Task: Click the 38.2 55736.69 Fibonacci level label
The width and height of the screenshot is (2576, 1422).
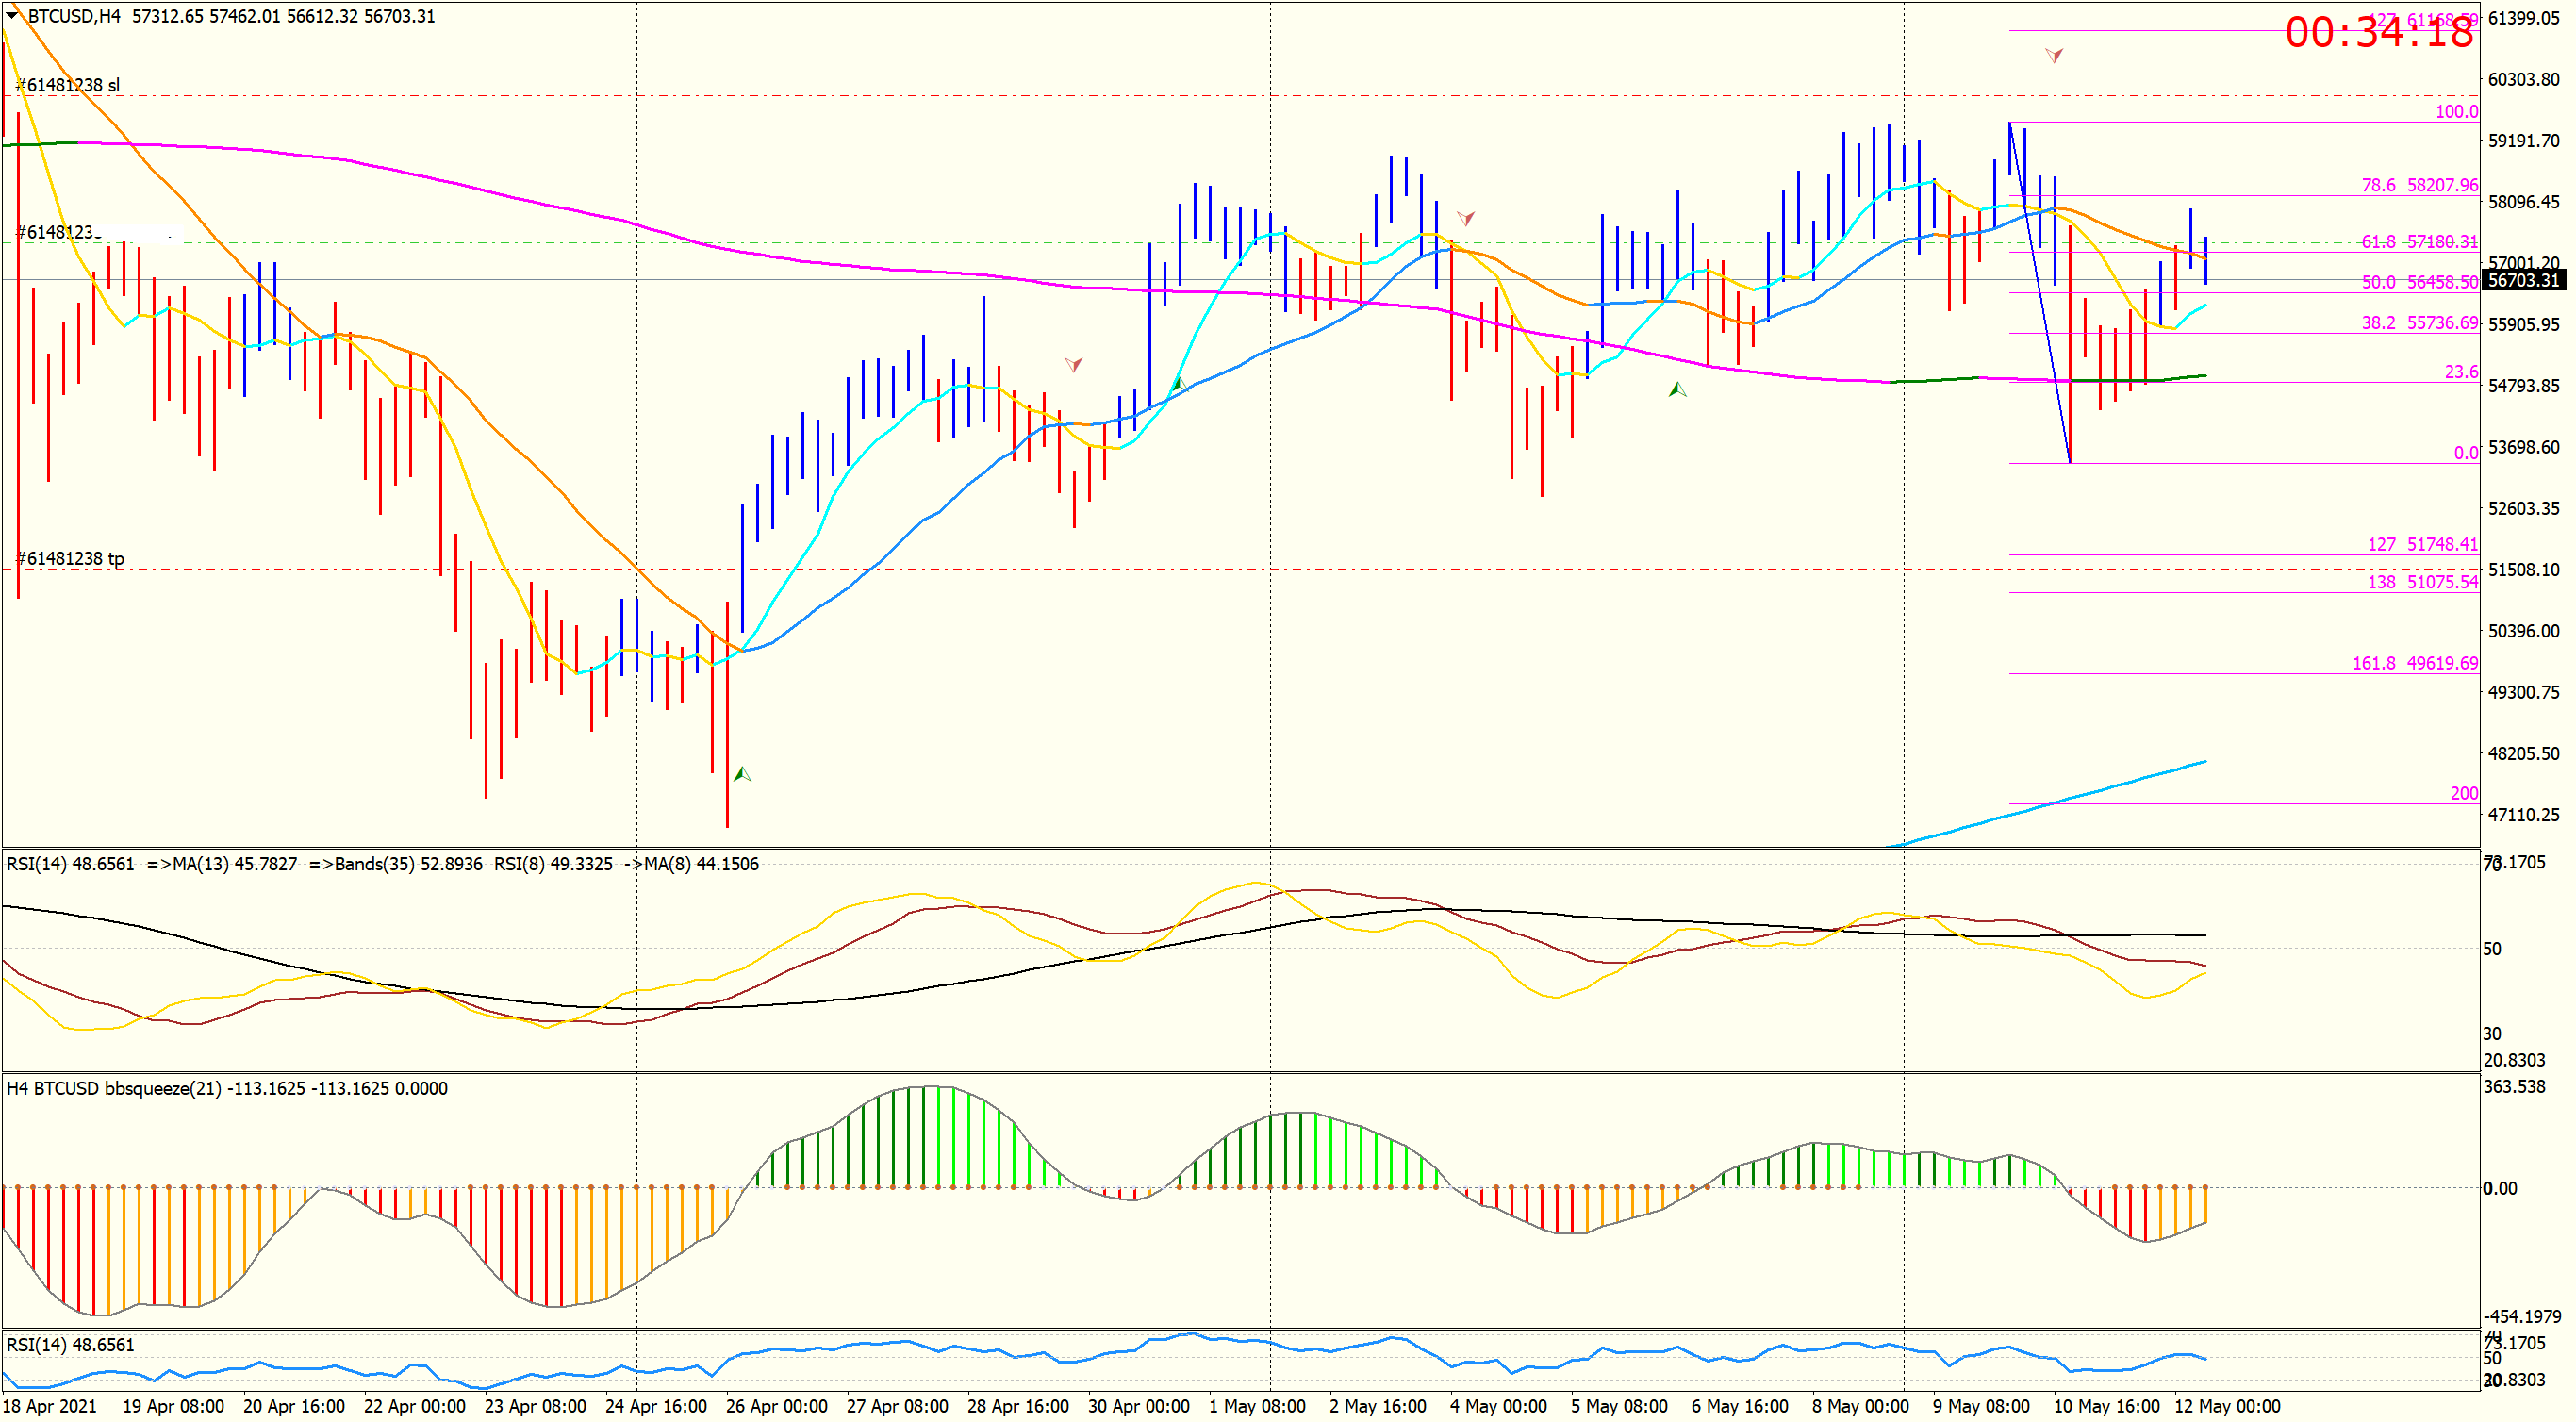Action: pyautogui.click(x=2419, y=323)
